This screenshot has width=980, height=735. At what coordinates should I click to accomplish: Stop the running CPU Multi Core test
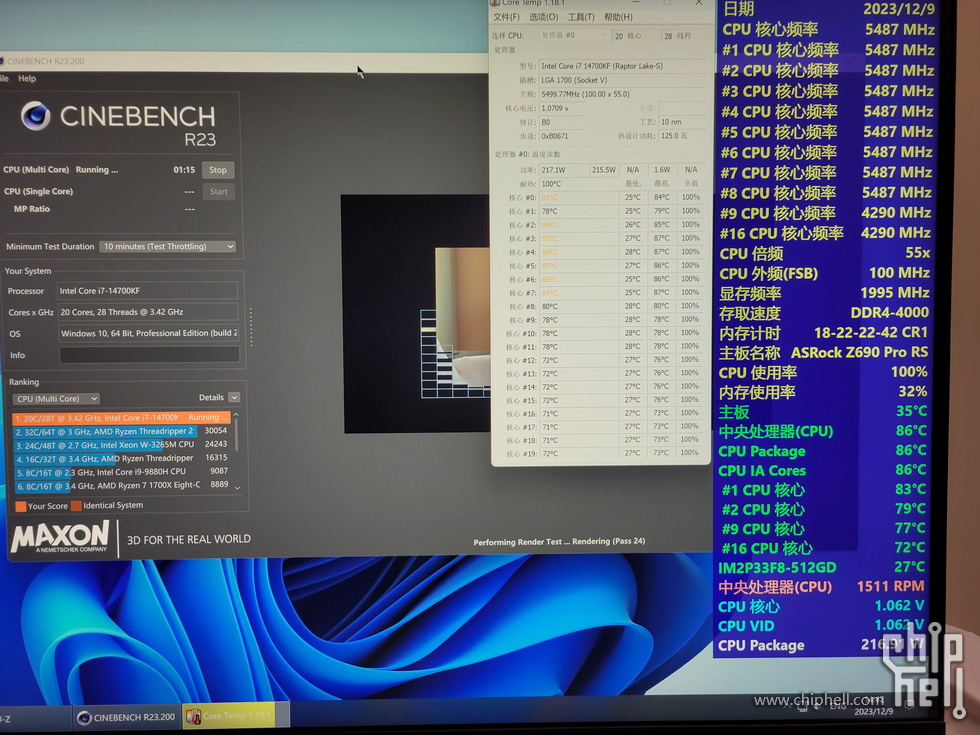(x=218, y=170)
